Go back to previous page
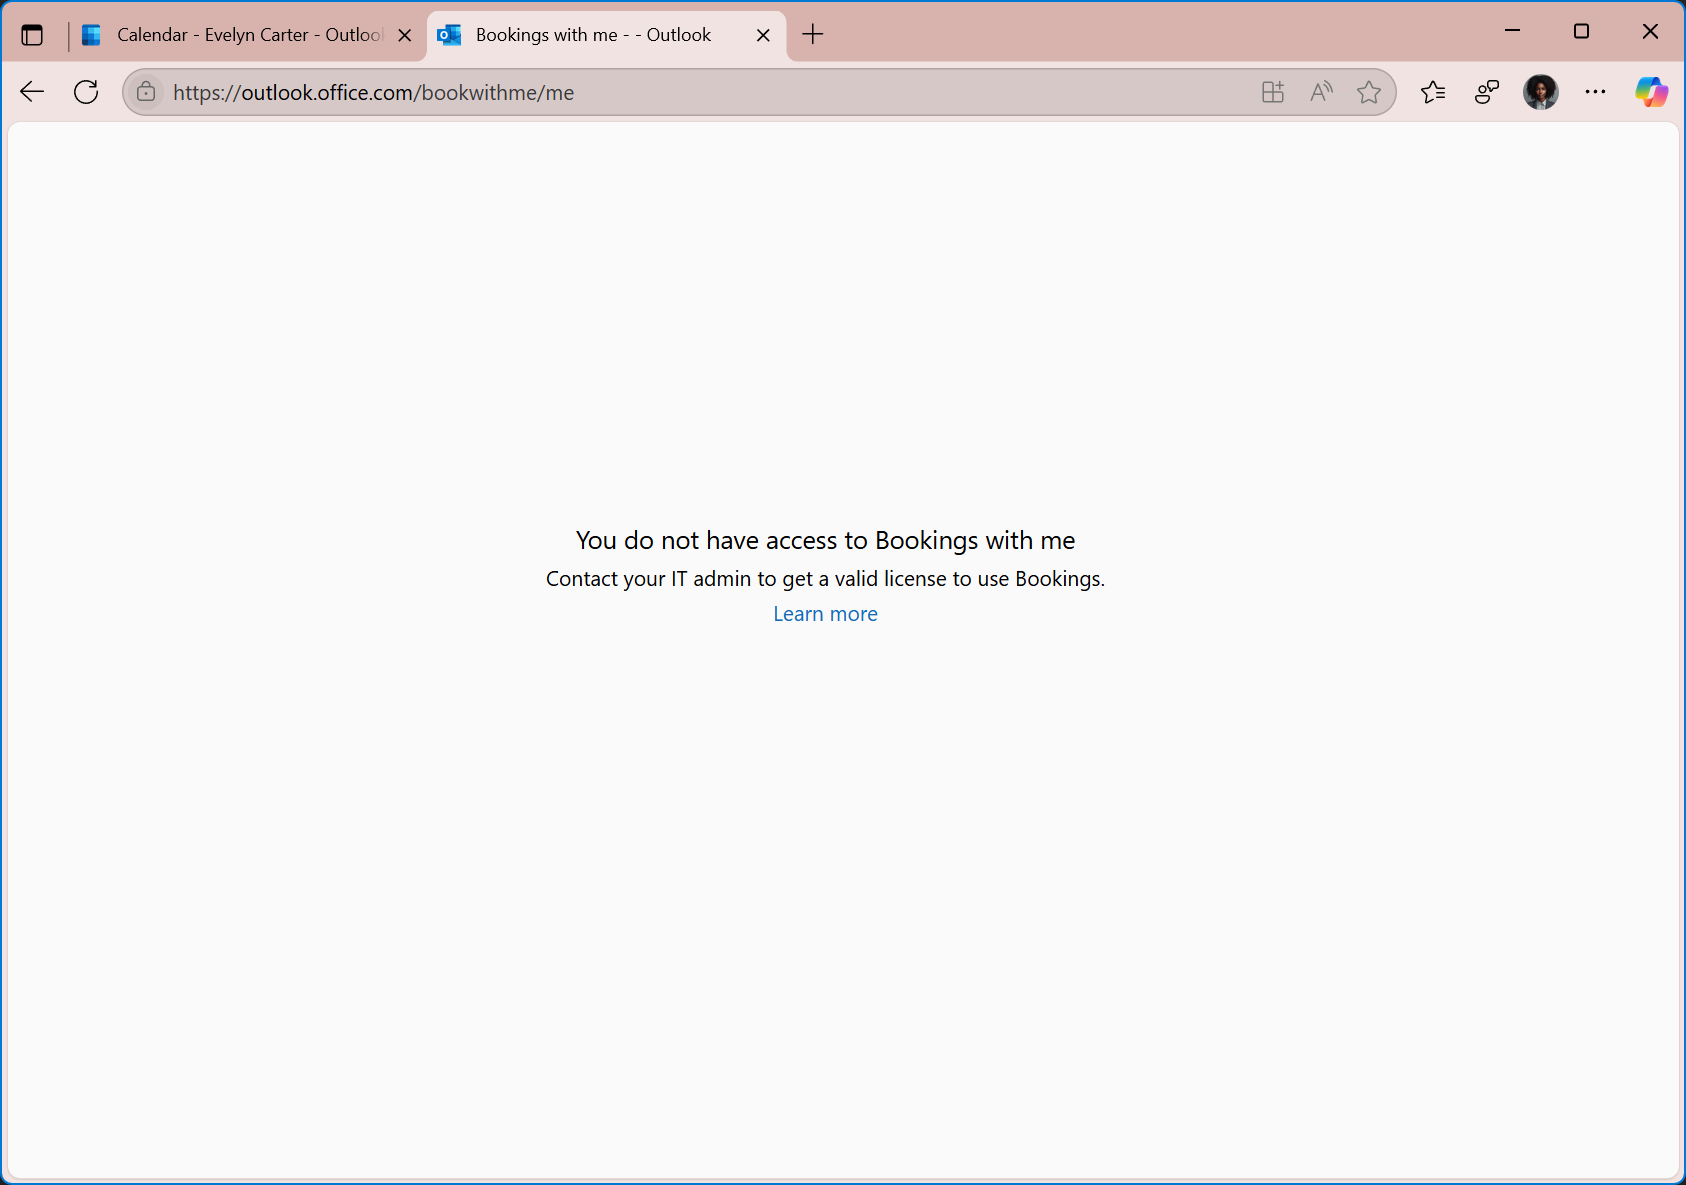1686x1185 pixels. coord(32,92)
